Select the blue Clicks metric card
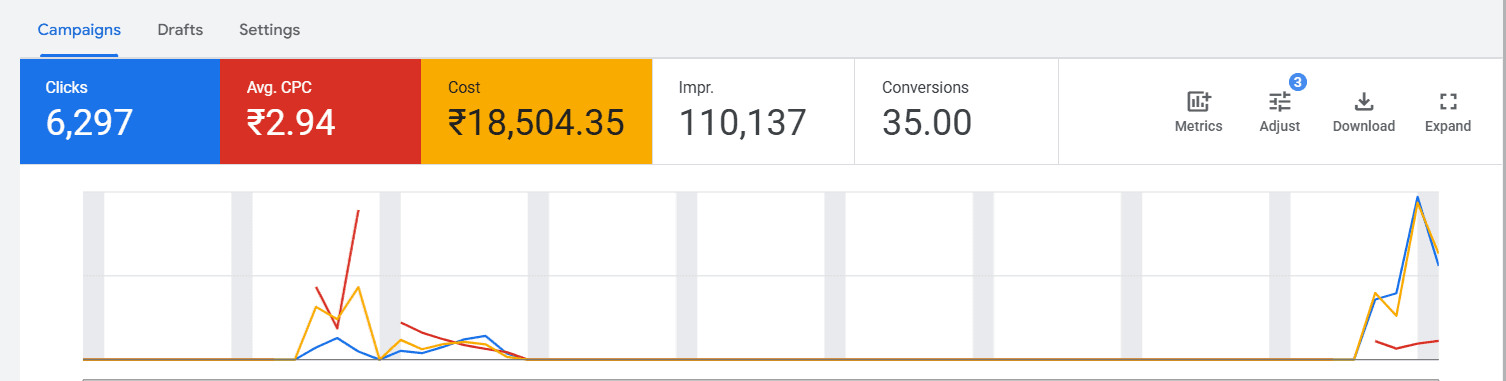The height and width of the screenshot is (381, 1506). [120, 111]
